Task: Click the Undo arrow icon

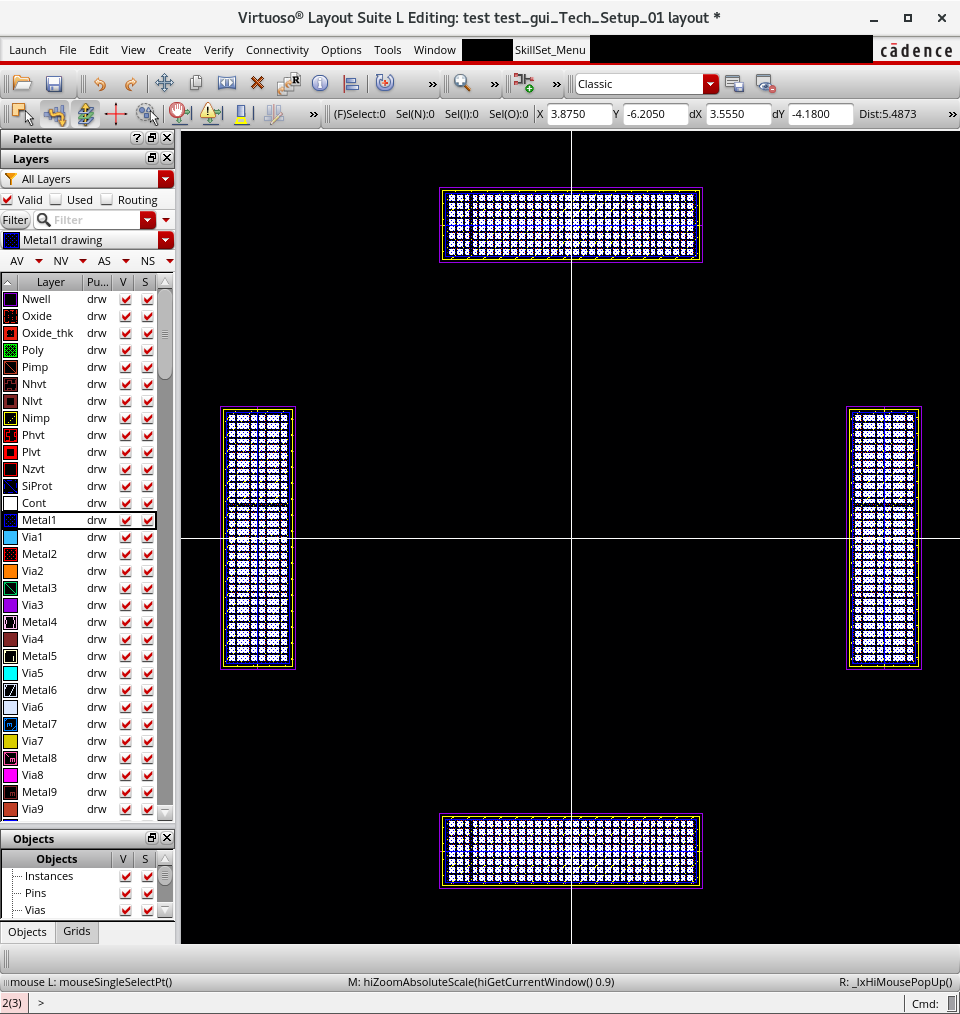Action: 99,84
